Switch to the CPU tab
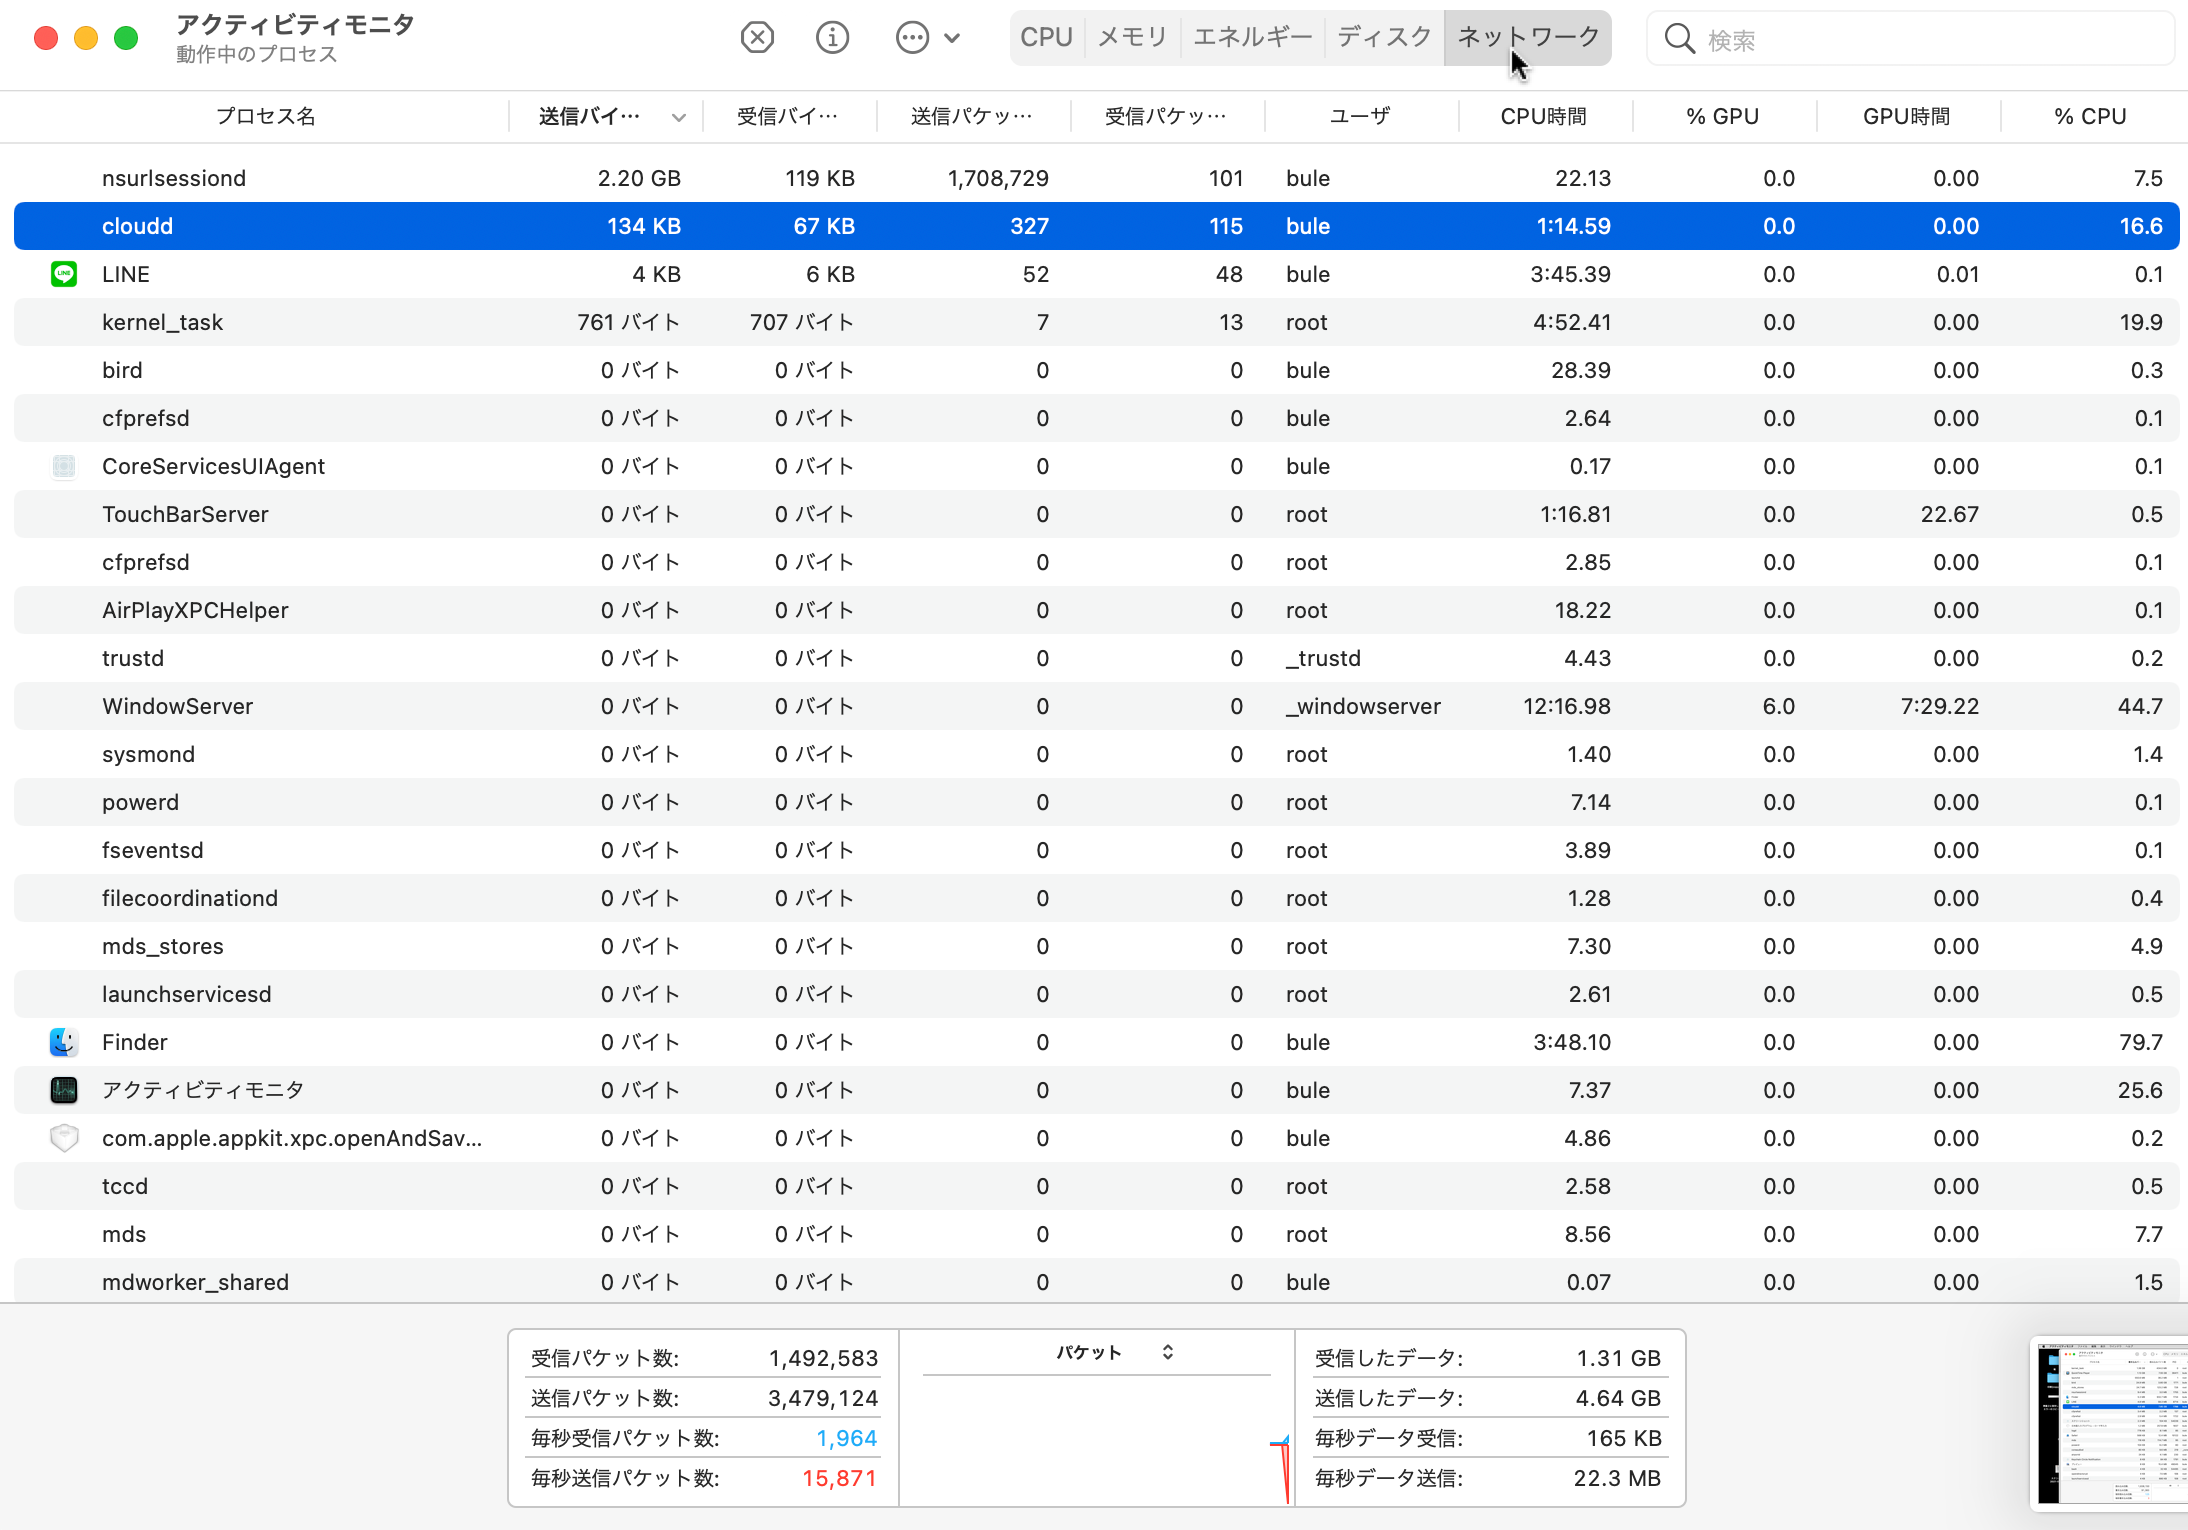The width and height of the screenshot is (2188, 1530). [1046, 37]
